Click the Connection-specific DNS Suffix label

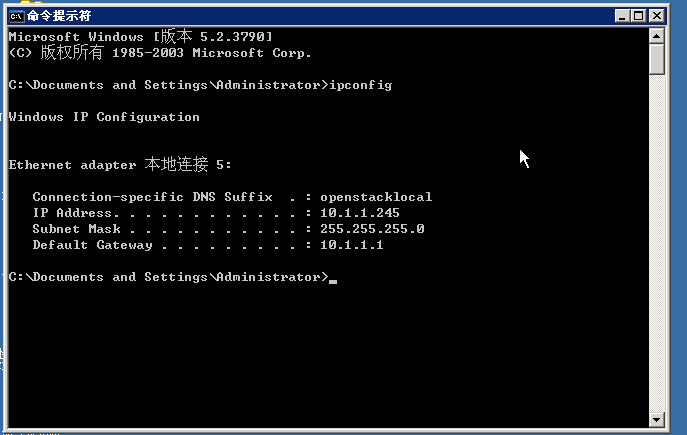point(152,197)
